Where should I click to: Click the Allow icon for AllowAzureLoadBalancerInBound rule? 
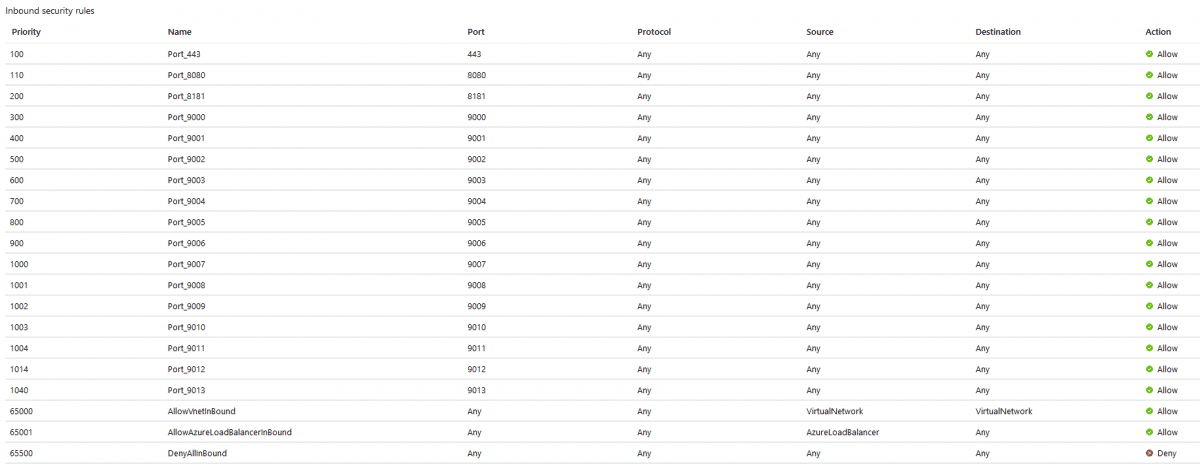click(x=1150, y=432)
